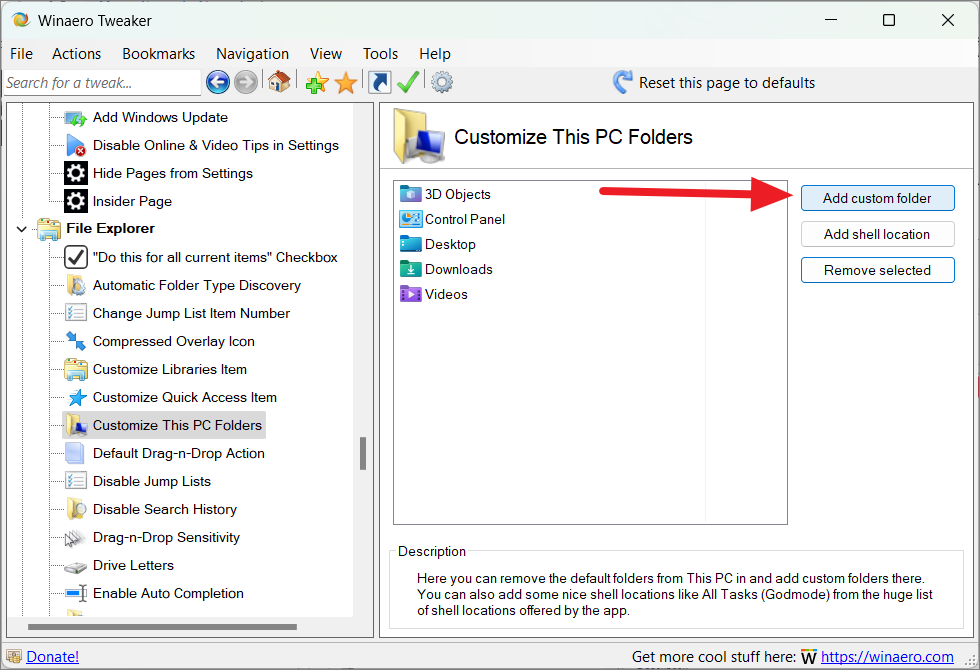Image resolution: width=980 pixels, height=670 pixels.
Task: Click in the Search for a tweak field
Action: [102, 83]
